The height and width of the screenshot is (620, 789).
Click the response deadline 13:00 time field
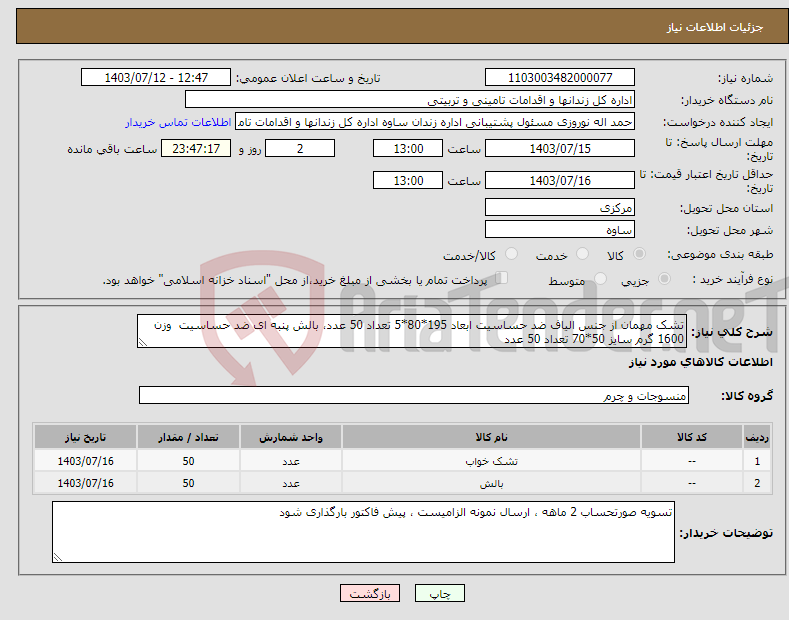[x=408, y=148]
